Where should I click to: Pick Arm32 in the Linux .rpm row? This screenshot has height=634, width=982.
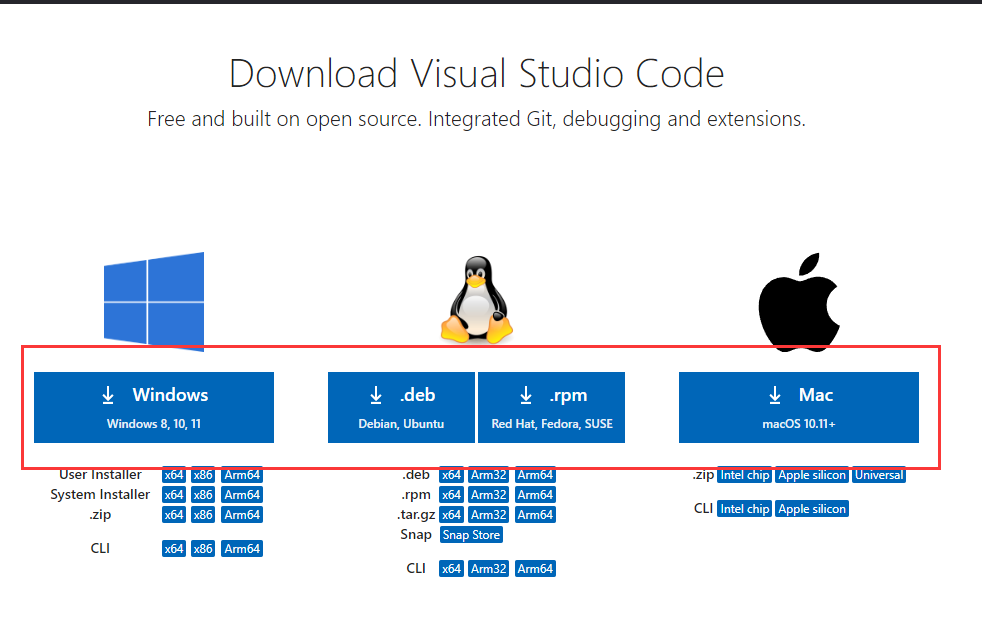coord(488,495)
